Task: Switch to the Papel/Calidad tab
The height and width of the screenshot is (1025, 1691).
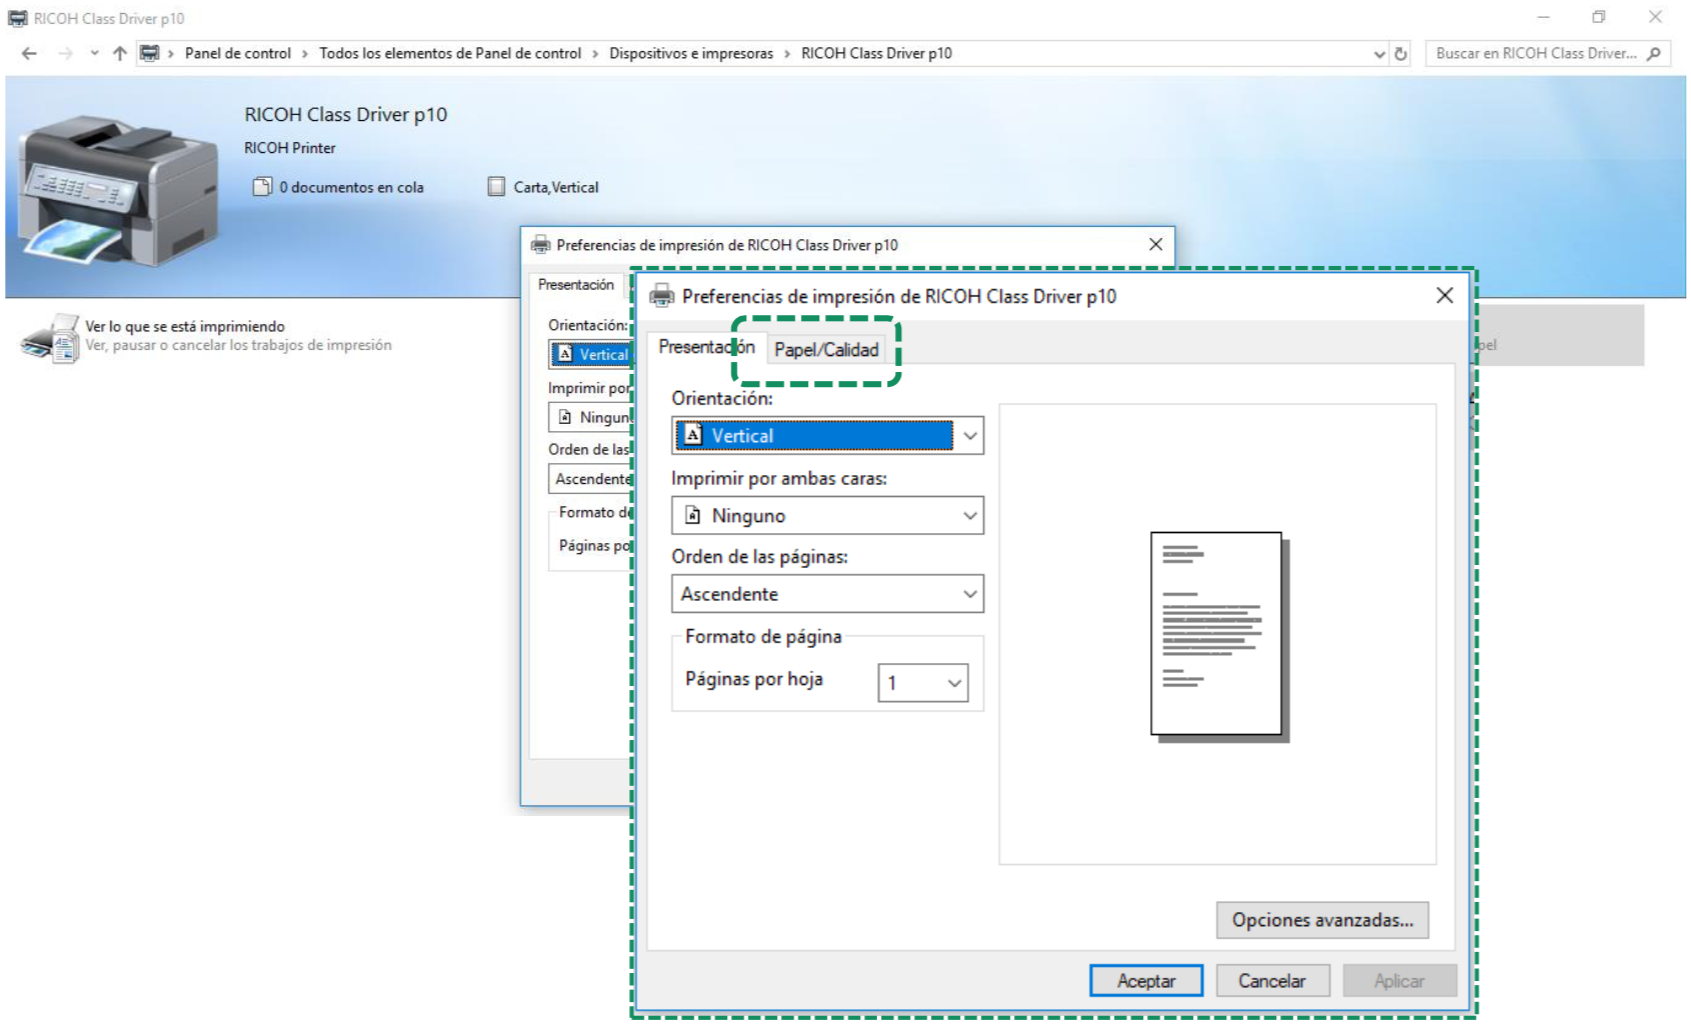Action: [x=826, y=349]
